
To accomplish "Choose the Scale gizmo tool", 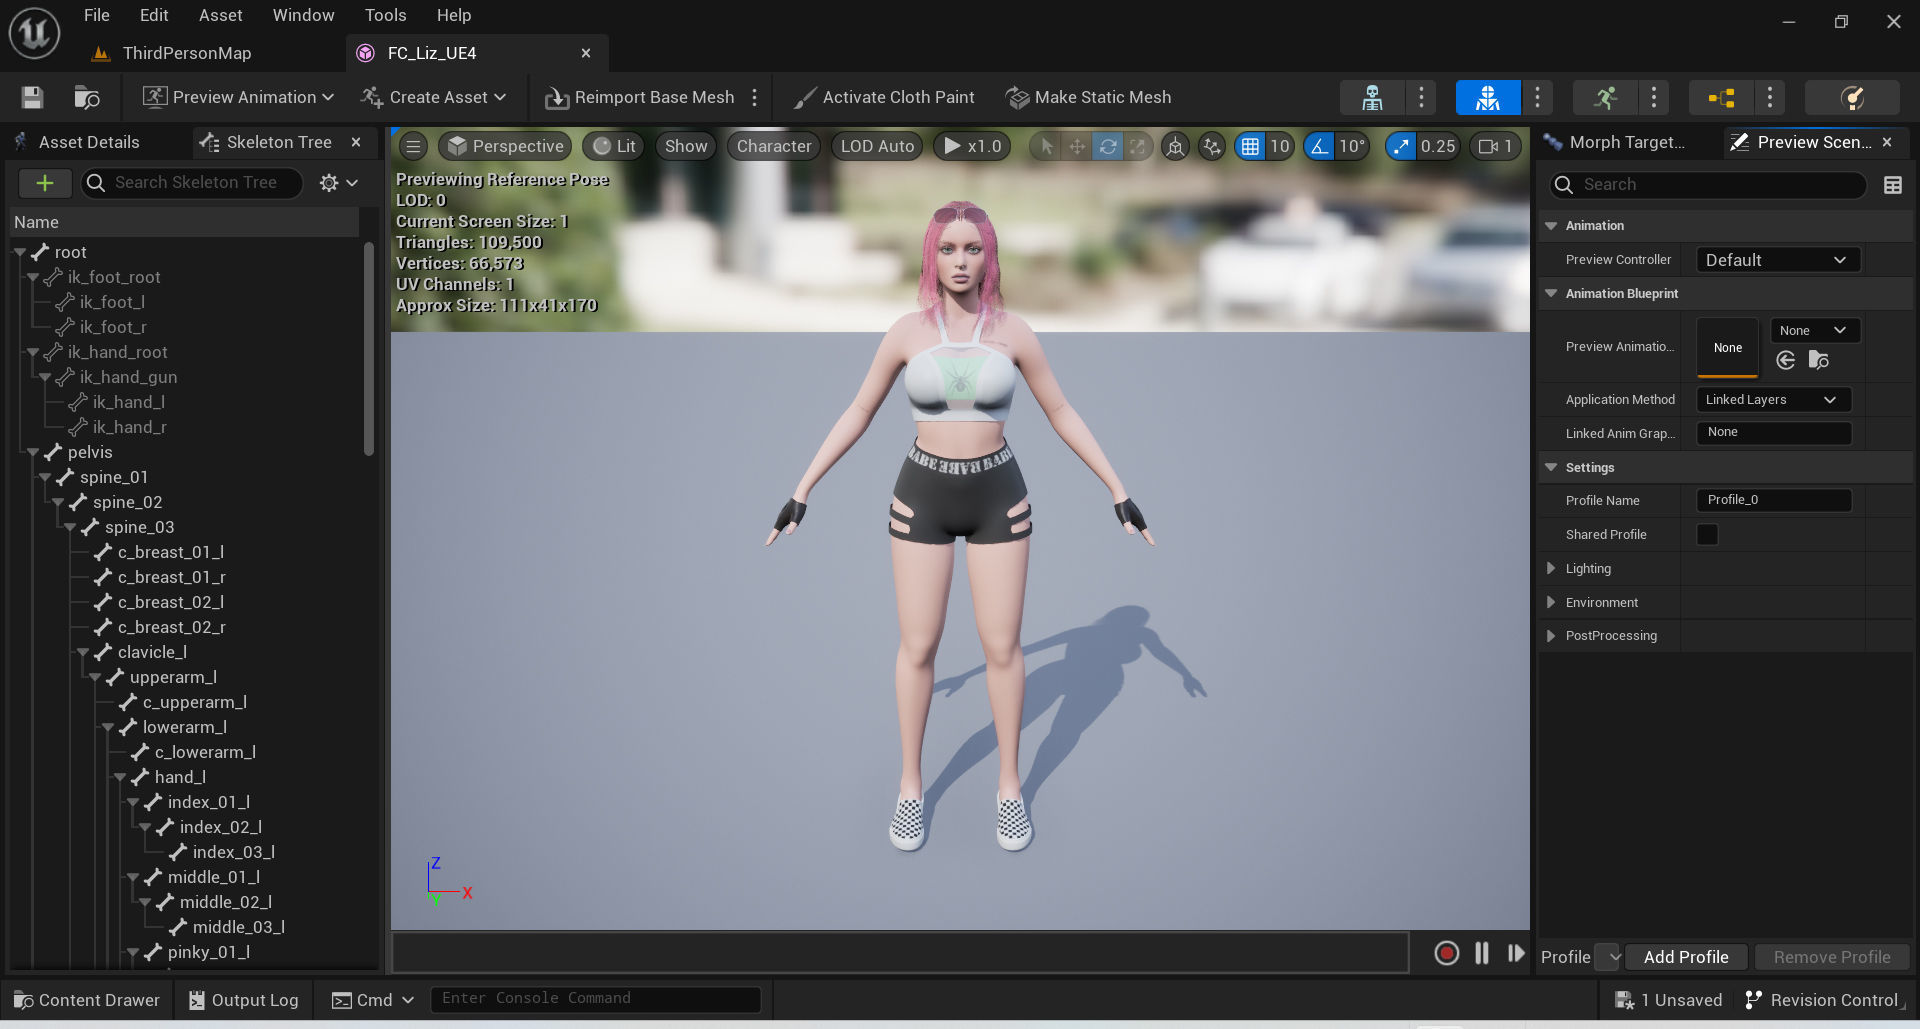I will (x=1138, y=146).
